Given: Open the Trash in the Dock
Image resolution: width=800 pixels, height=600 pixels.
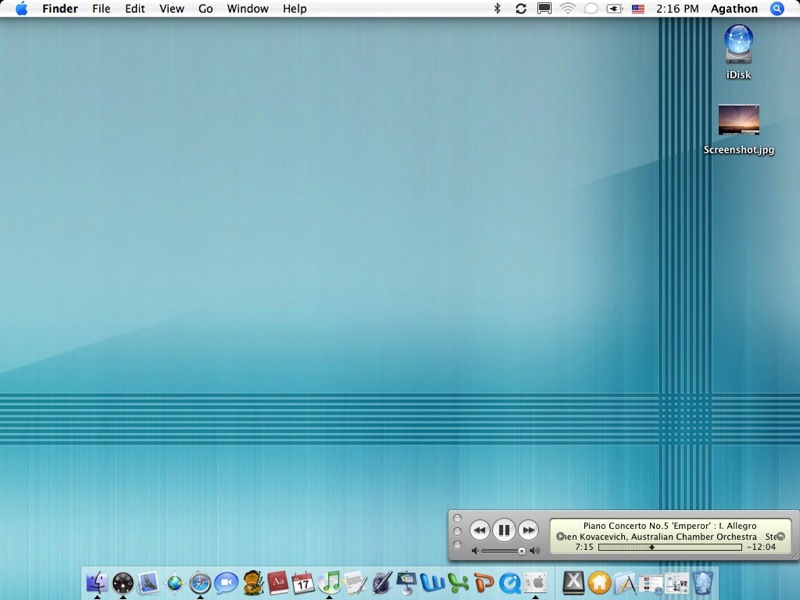Looking at the screenshot, I should coord(703,582).
